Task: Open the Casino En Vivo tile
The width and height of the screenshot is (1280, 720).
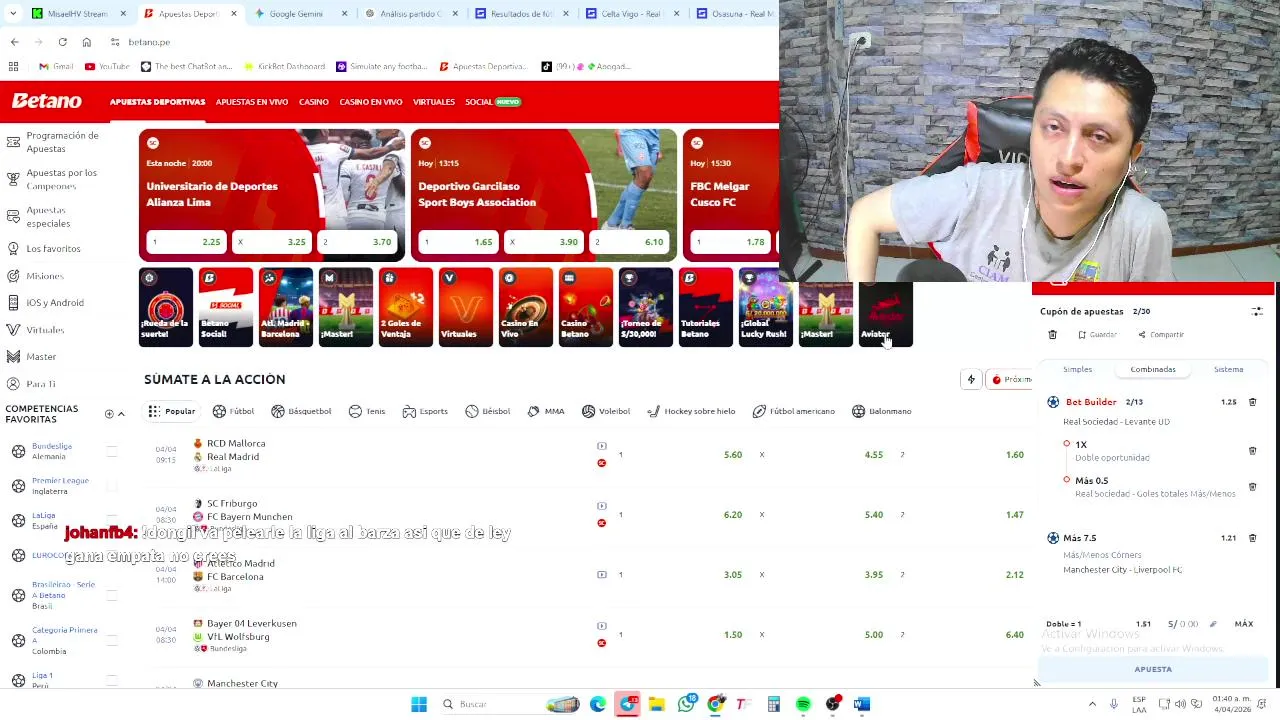Action: click(x=525, y=307)
